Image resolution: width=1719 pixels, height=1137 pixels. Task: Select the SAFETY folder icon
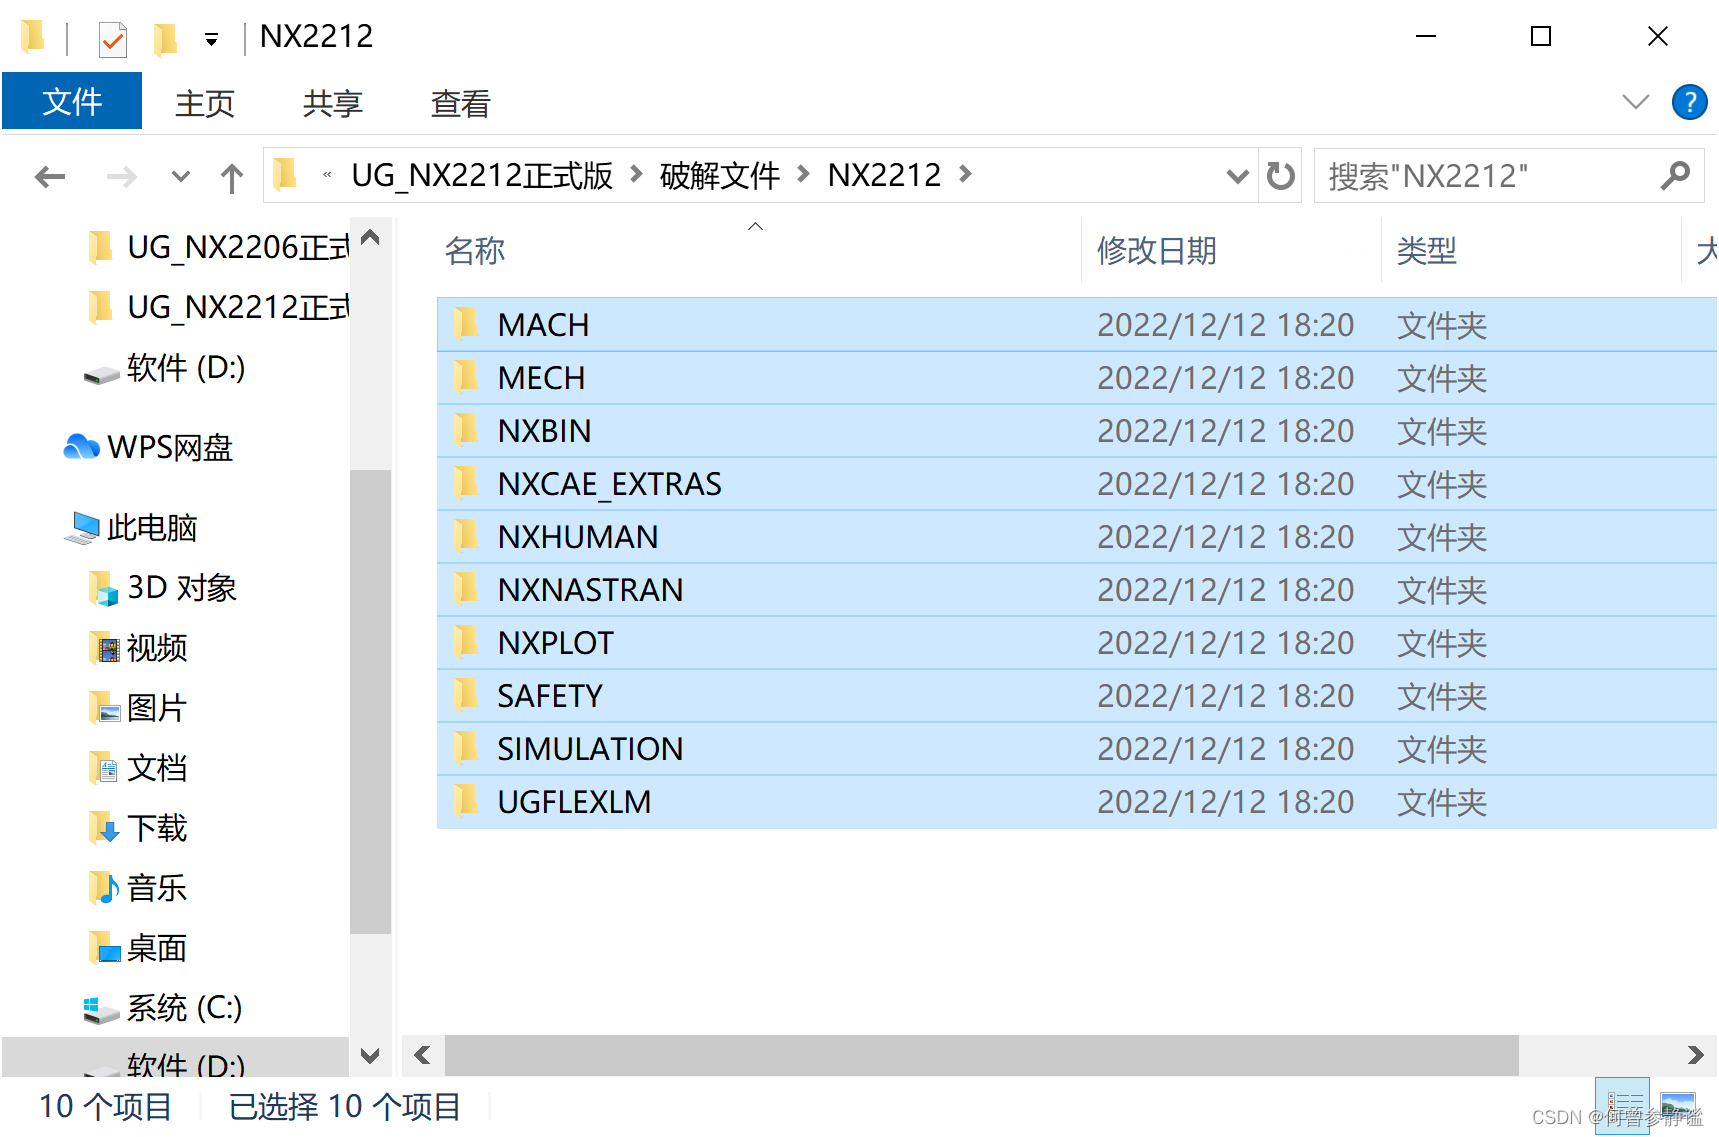(x=465, y=695)
